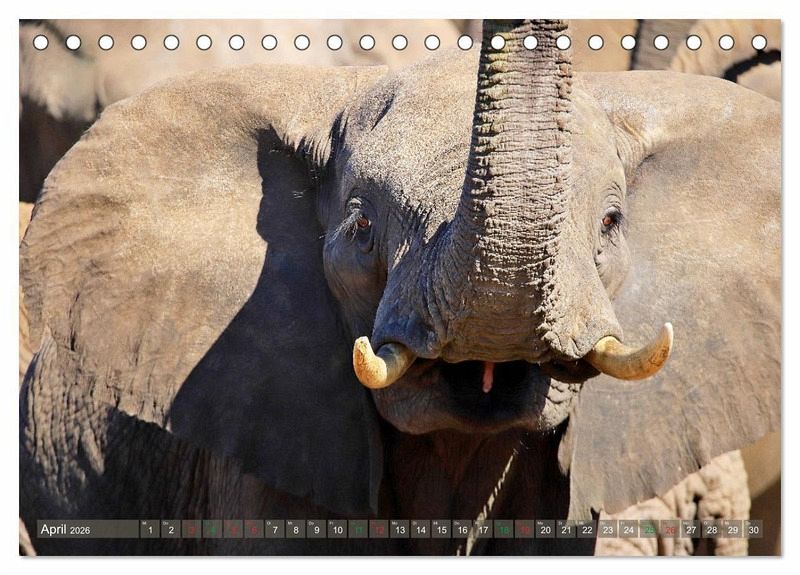This screenshot has height=575, width=800.
Task: Select day 20 on the calendar bar
Action: tap(546, 529)
